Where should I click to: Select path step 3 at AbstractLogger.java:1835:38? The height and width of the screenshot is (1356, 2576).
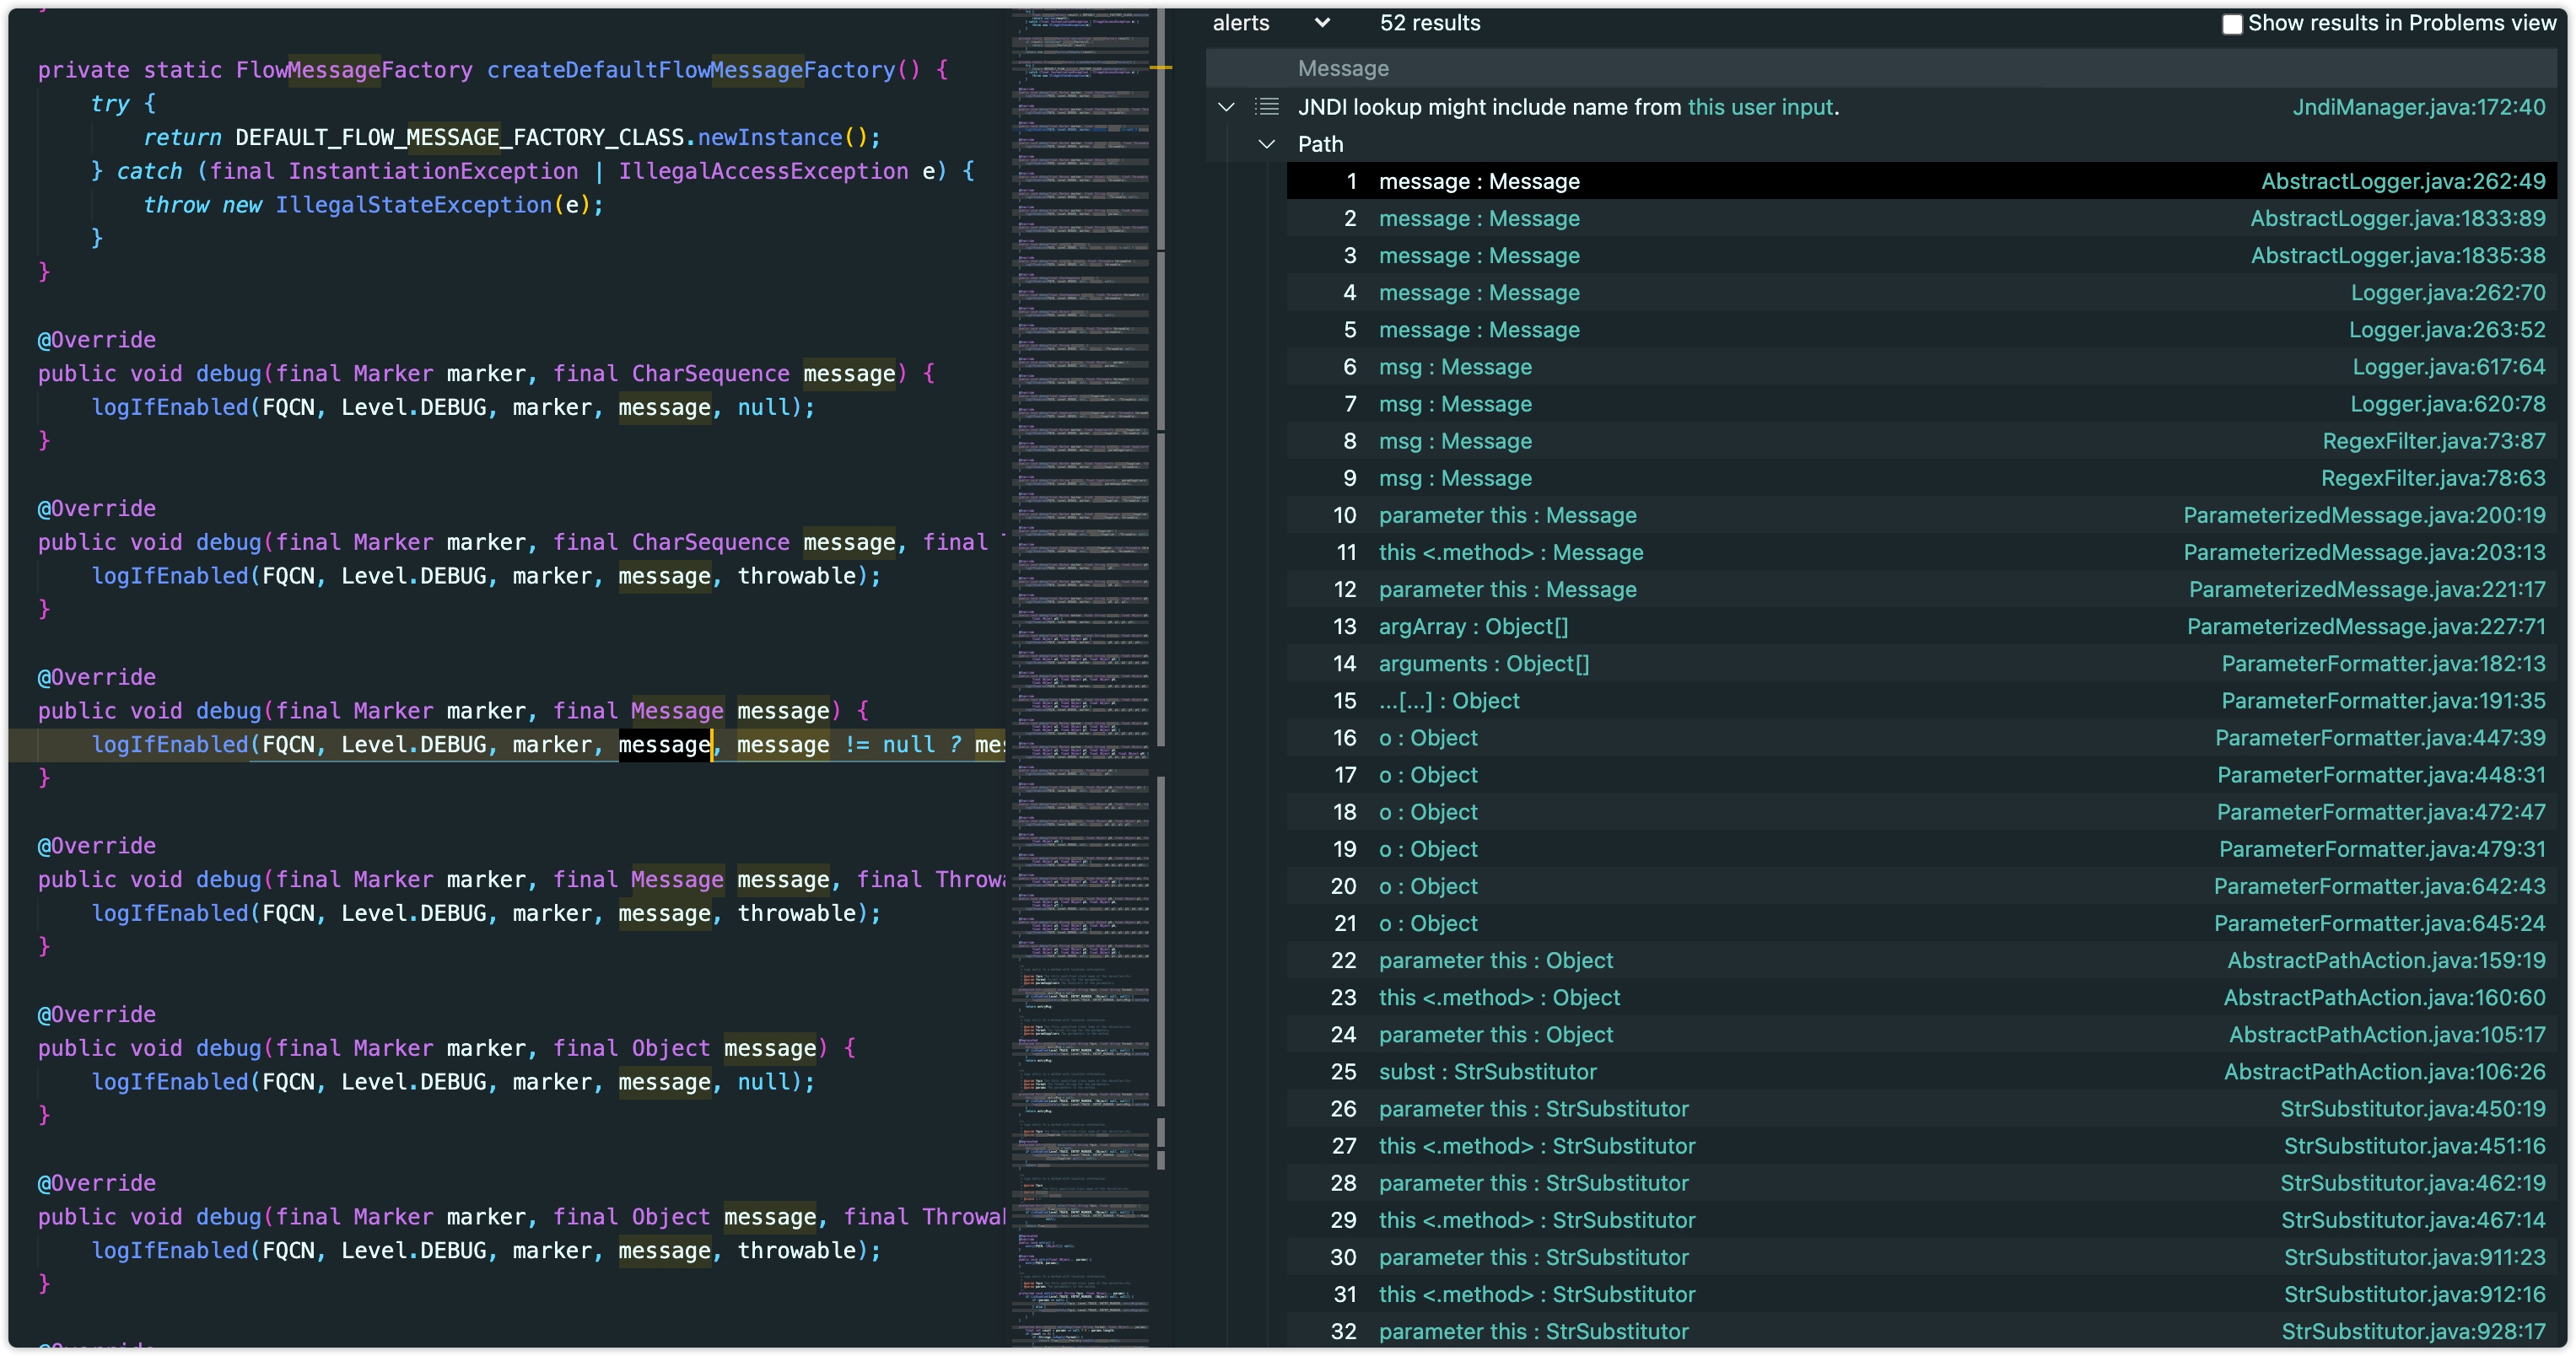click(x=1921, y=255)
